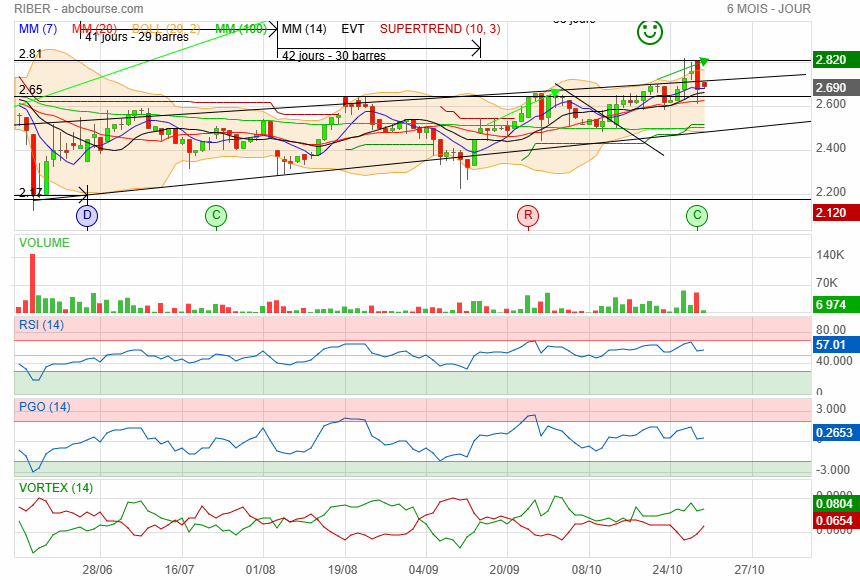Click the tallest red volume bar
Viewport: 860px width, 580px height.
32,283
